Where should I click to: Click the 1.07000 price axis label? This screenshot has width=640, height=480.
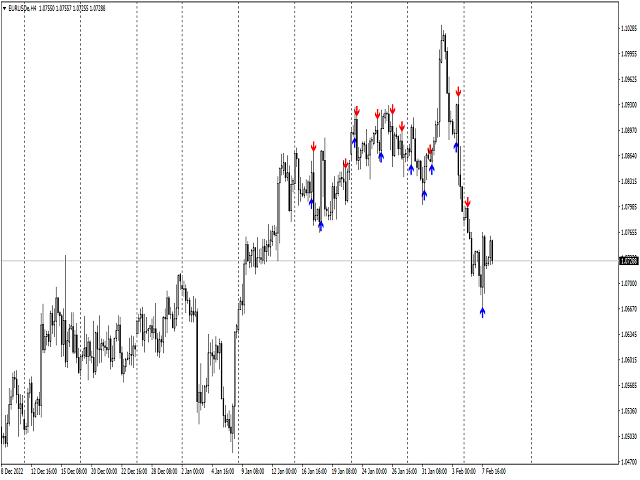tap(629, 283)
